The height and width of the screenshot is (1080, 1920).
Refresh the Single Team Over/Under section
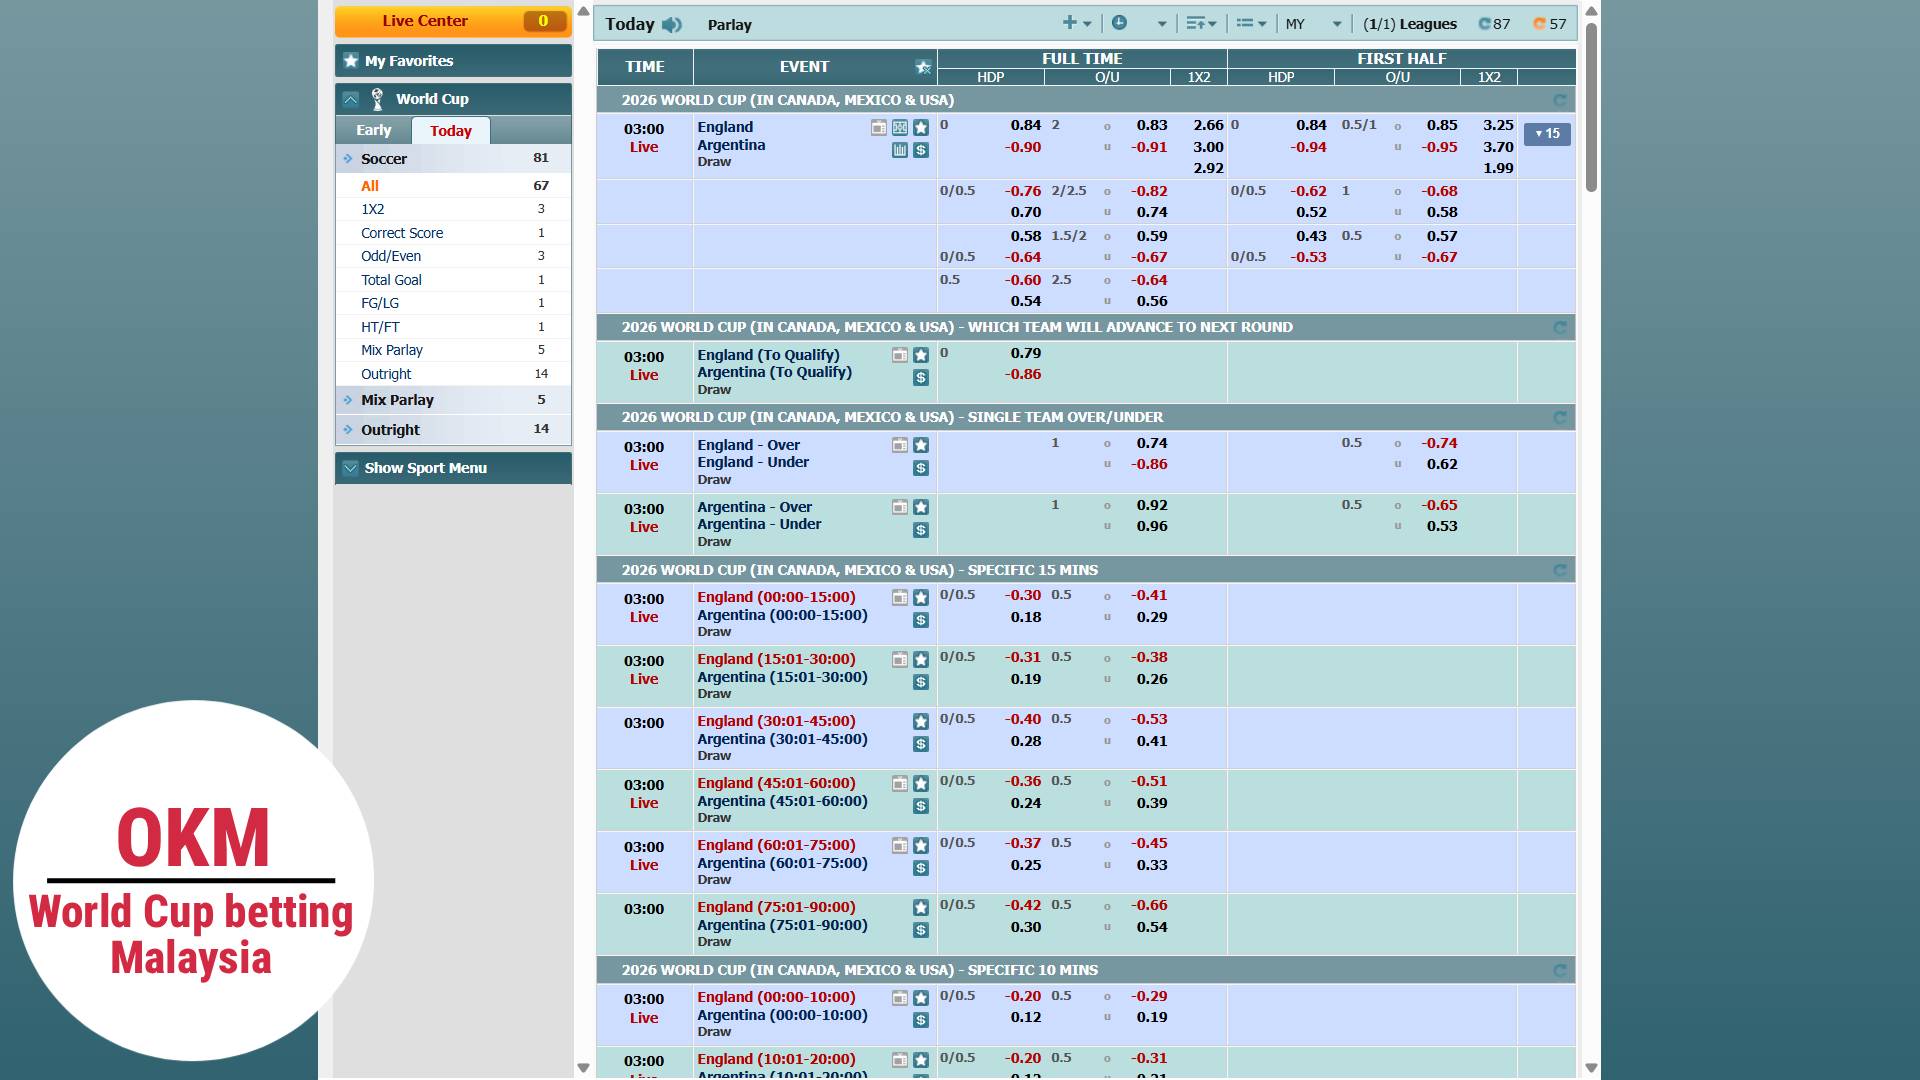1559,417
